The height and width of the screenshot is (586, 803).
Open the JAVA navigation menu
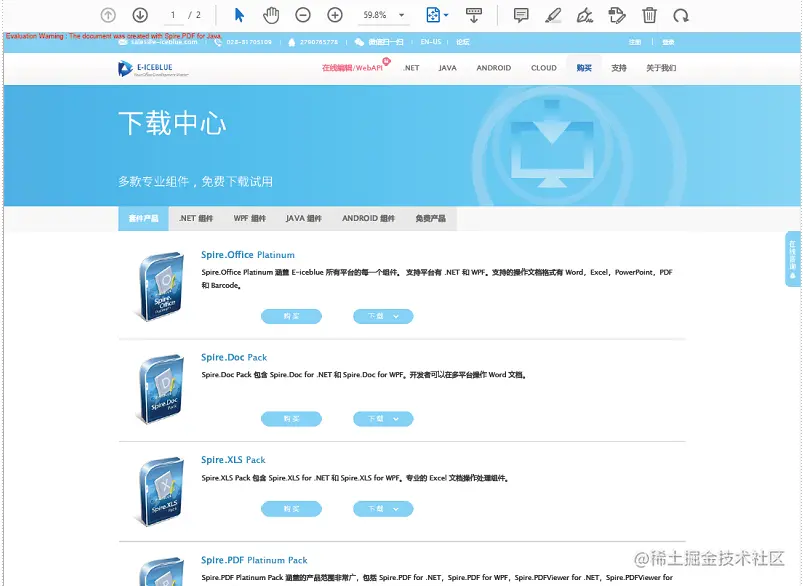tap(447, 68)
